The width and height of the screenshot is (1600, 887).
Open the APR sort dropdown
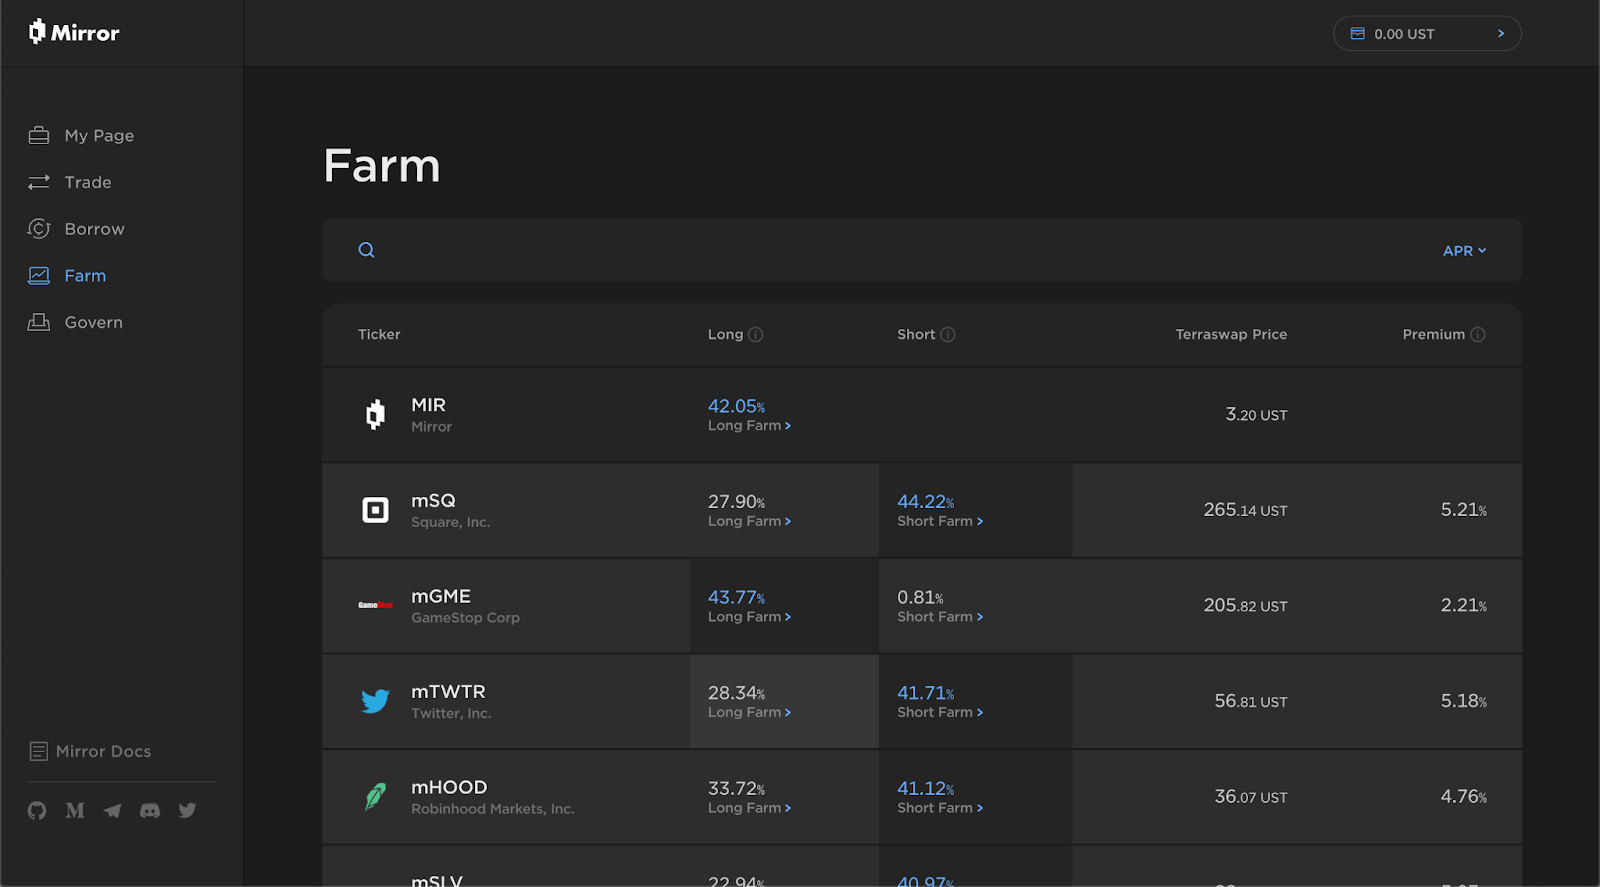[1464, 251]
